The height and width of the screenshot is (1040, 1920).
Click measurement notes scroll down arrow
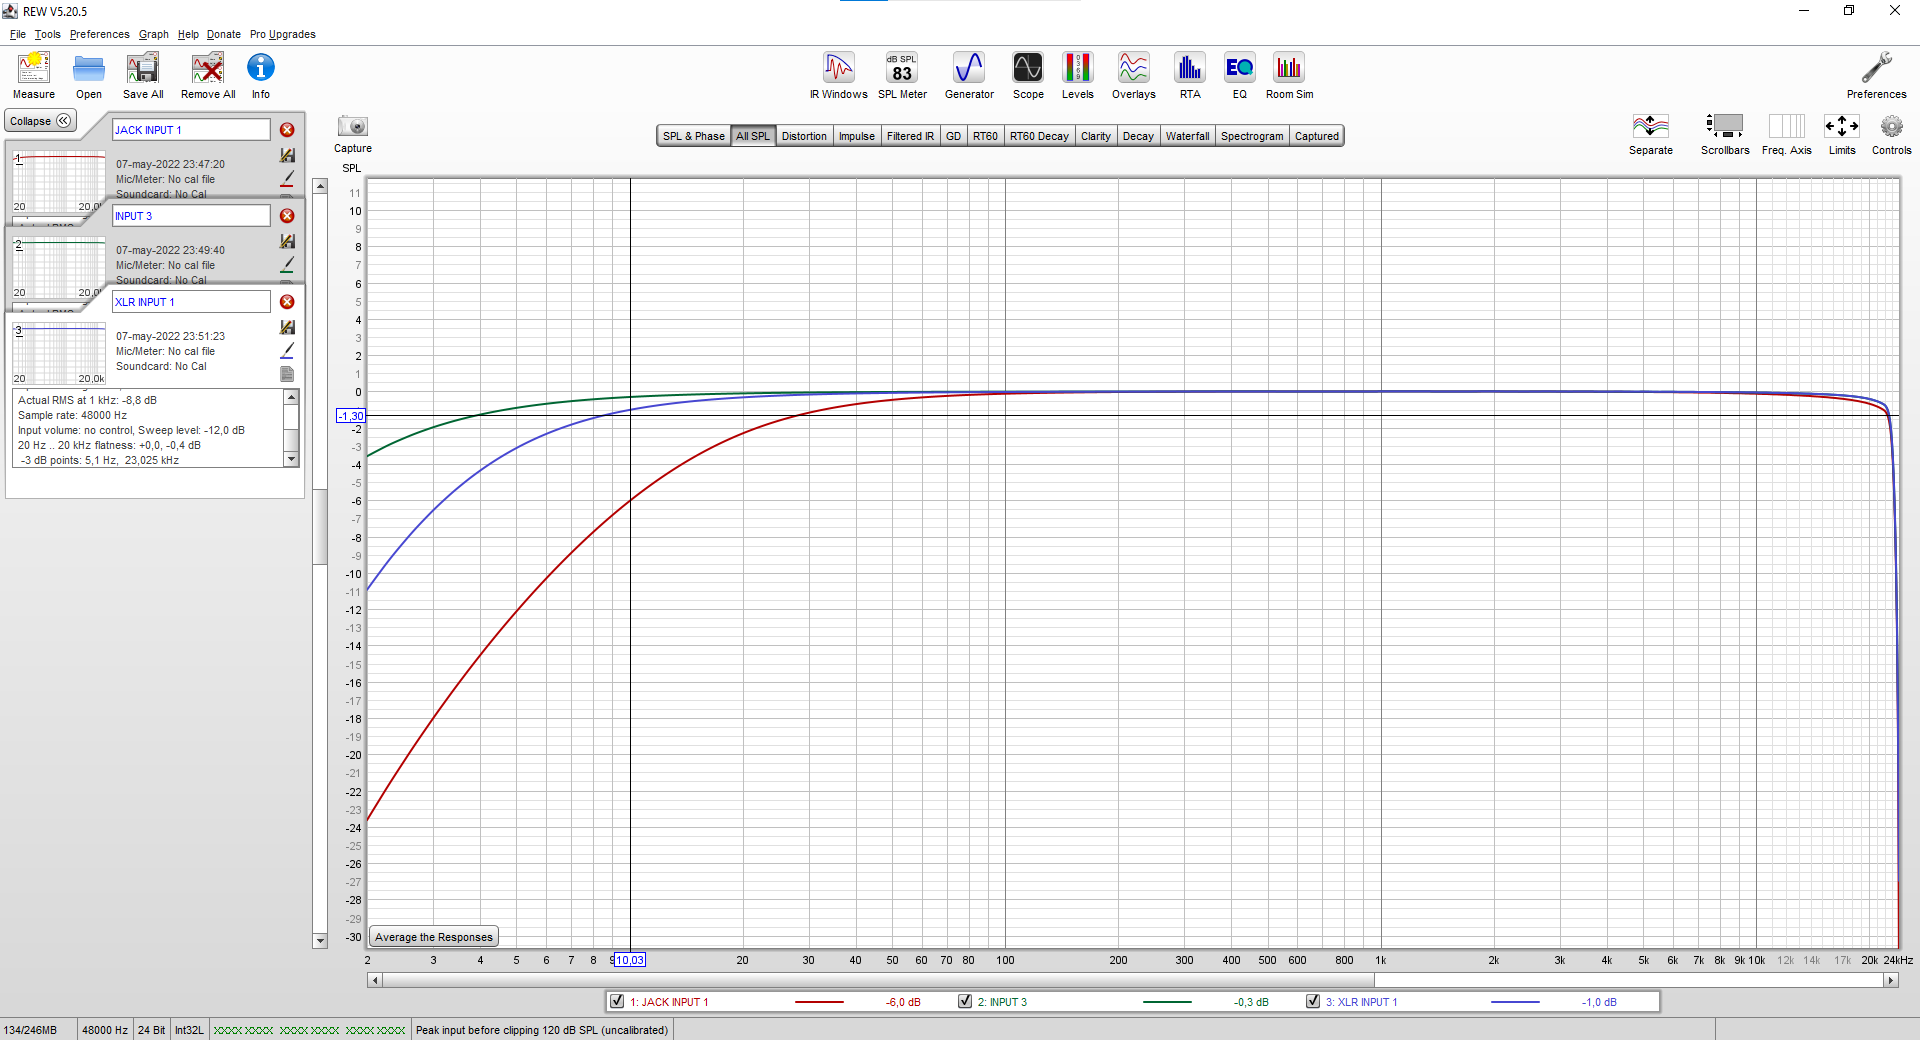point(291,459)
